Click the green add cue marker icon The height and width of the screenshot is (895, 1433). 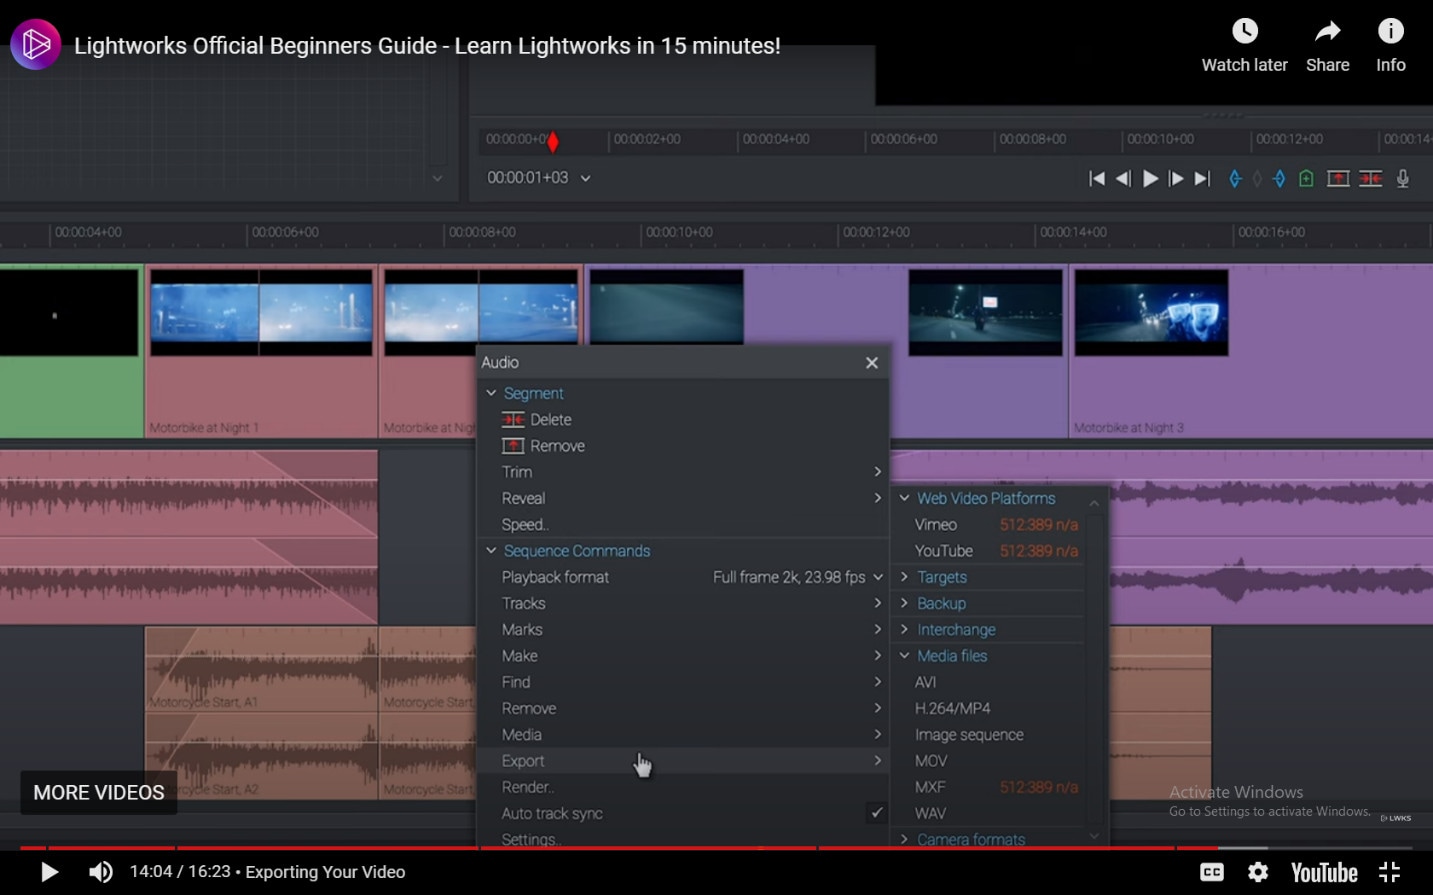tap(1306, 179)
